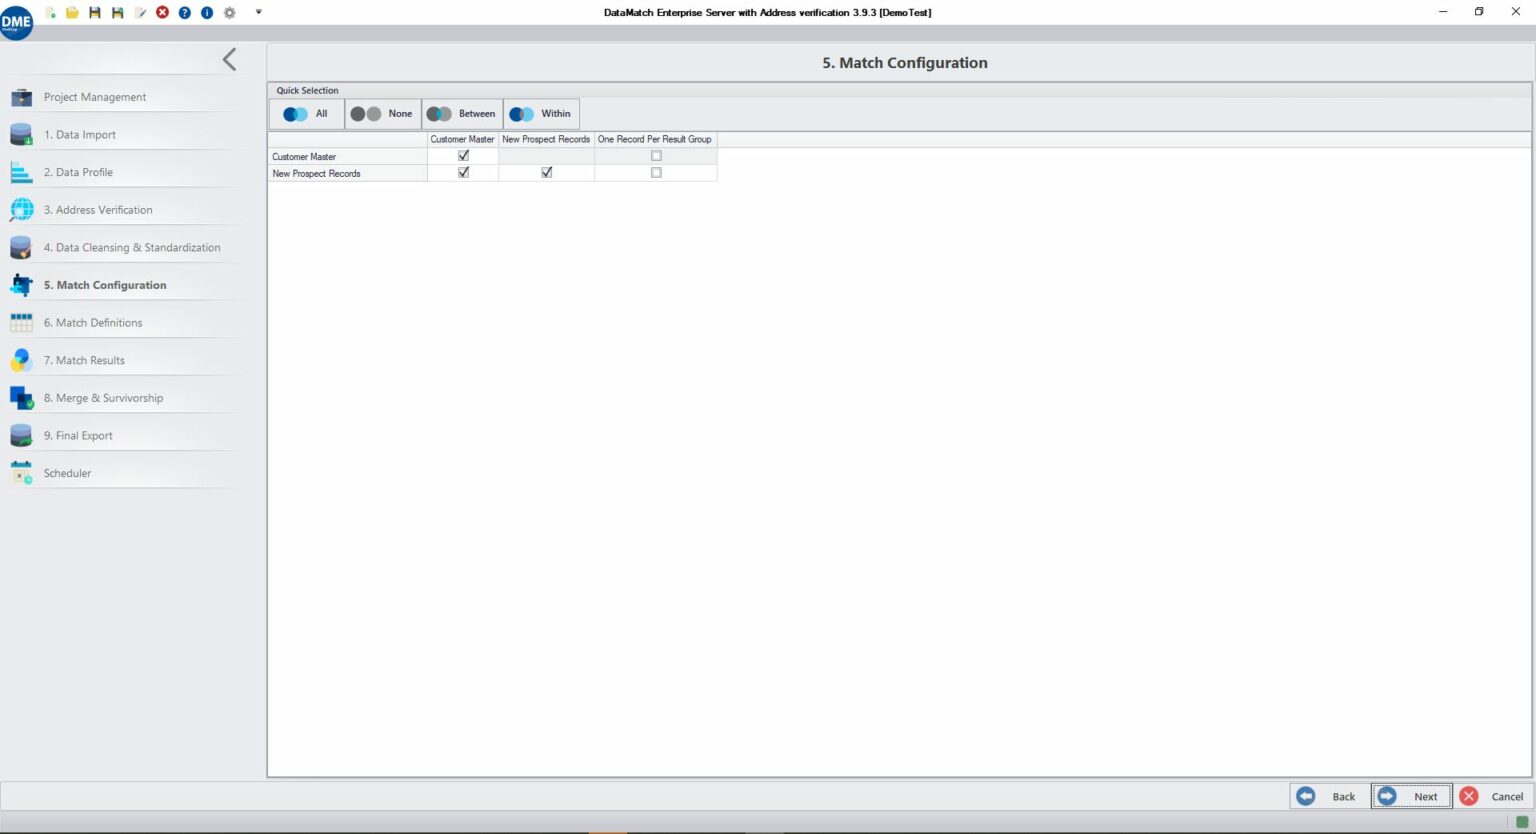
Task: Click the yellow open folder icon
Action: [x=72, y=13]
